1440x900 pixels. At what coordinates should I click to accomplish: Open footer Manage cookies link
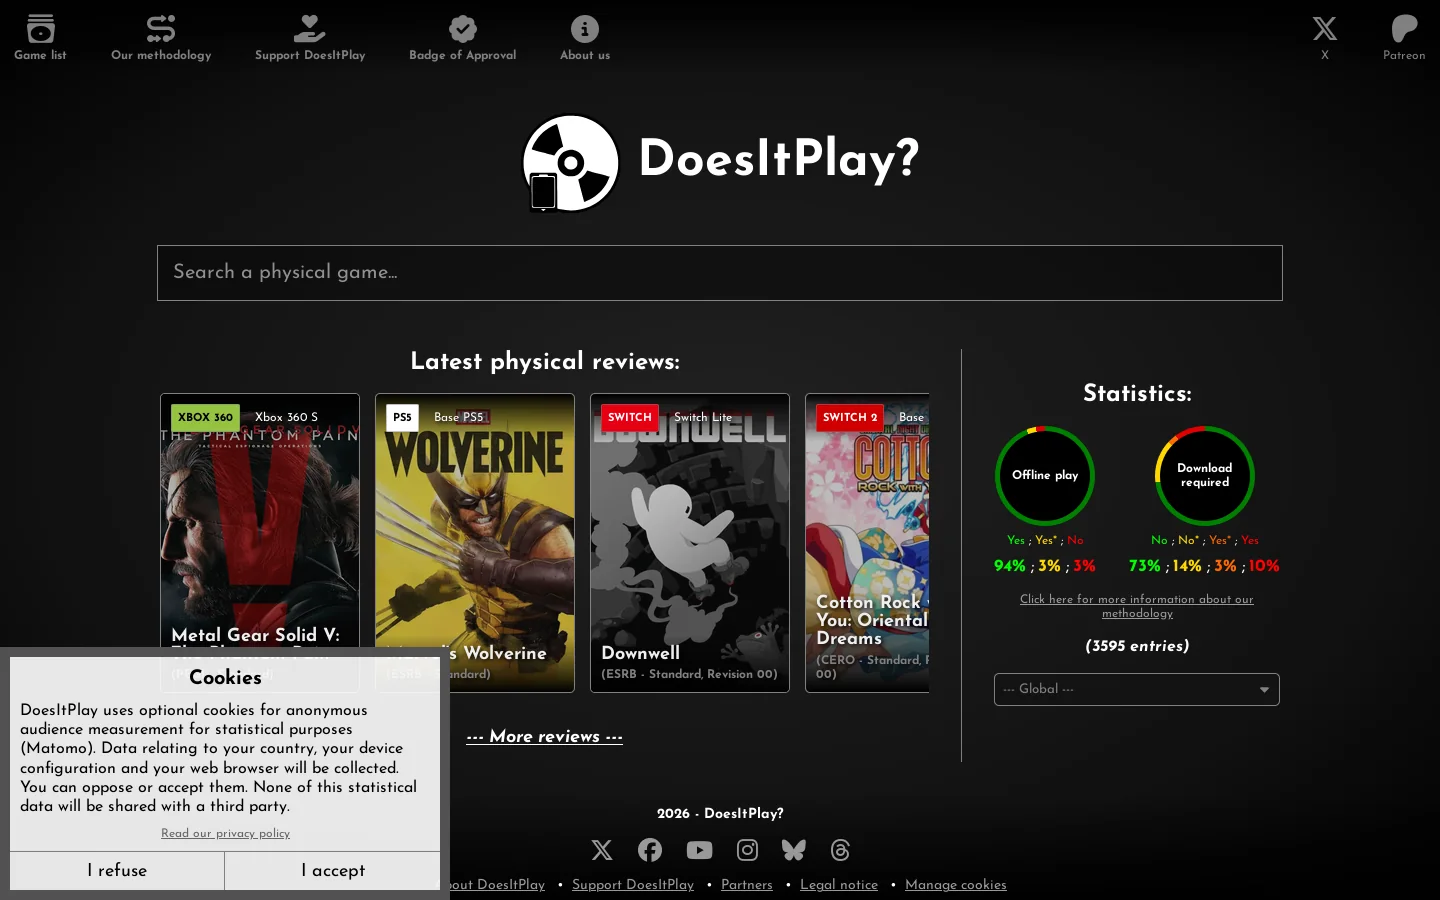[x=956, y=885]
